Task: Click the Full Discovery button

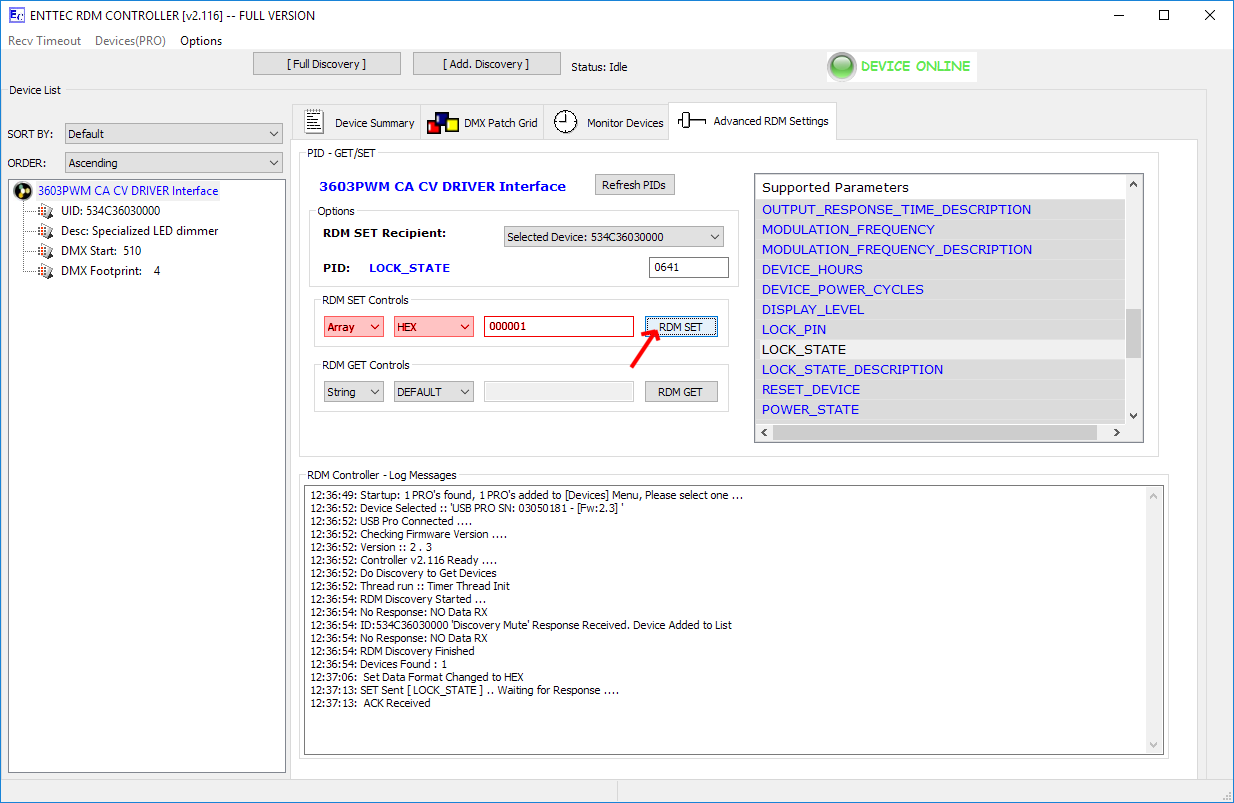Action: (x=327, y=64)
